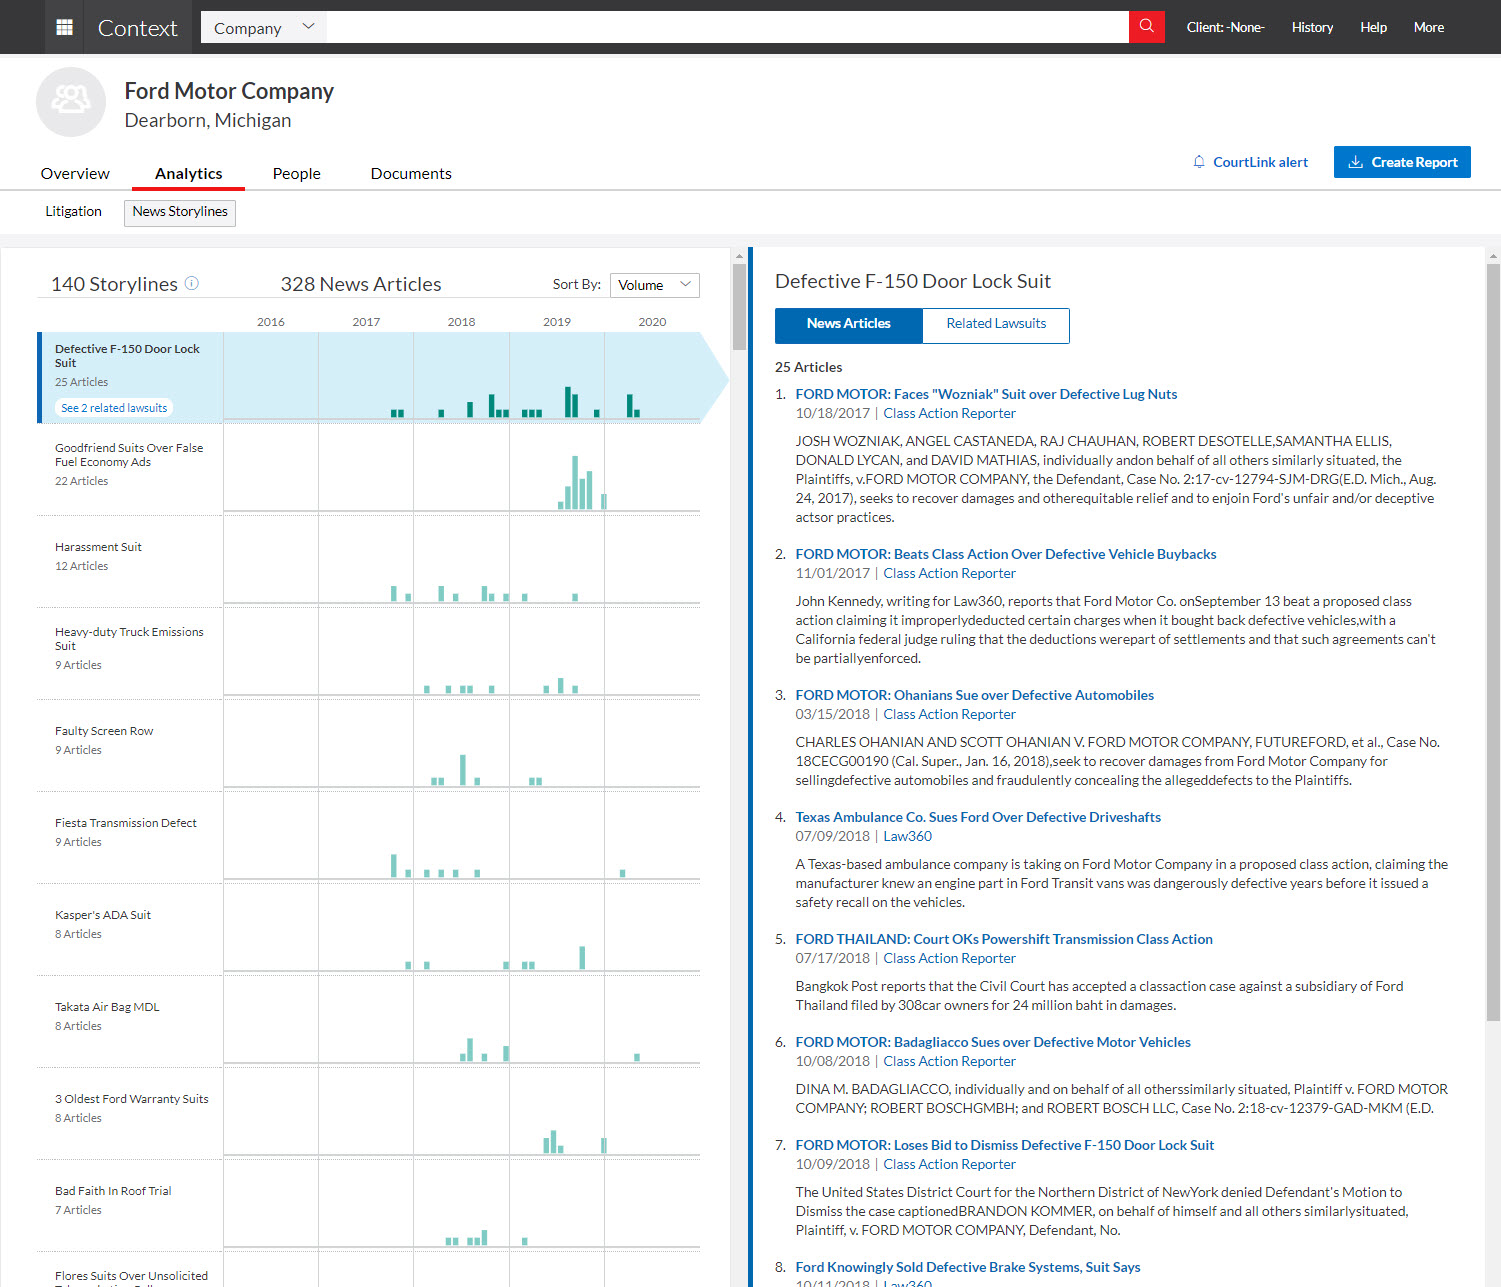Click the articles panel scrollbar thumb
Screen dimensions: 1501x1287
[x=1493, y=642]
